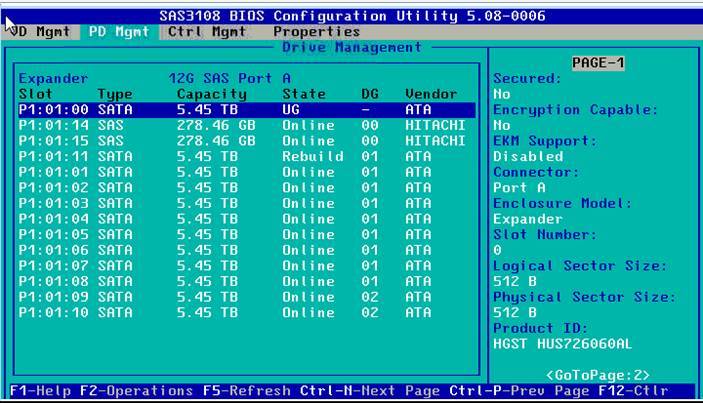Click DG value 02 in row P1:01:09
The width and height of the screenshot is (703, 403).
tap(370, 297)
